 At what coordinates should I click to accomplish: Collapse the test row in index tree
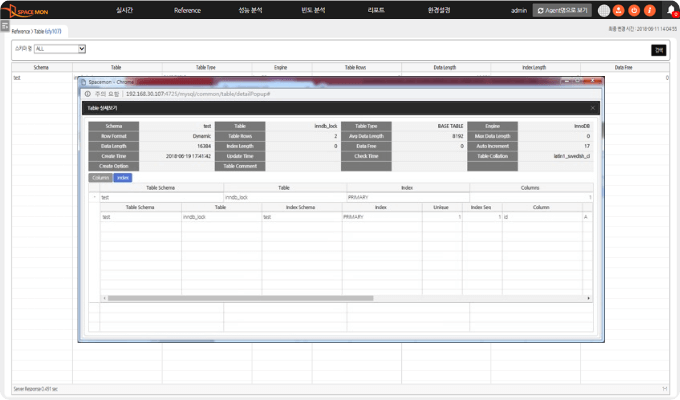[x=94, y=197]
